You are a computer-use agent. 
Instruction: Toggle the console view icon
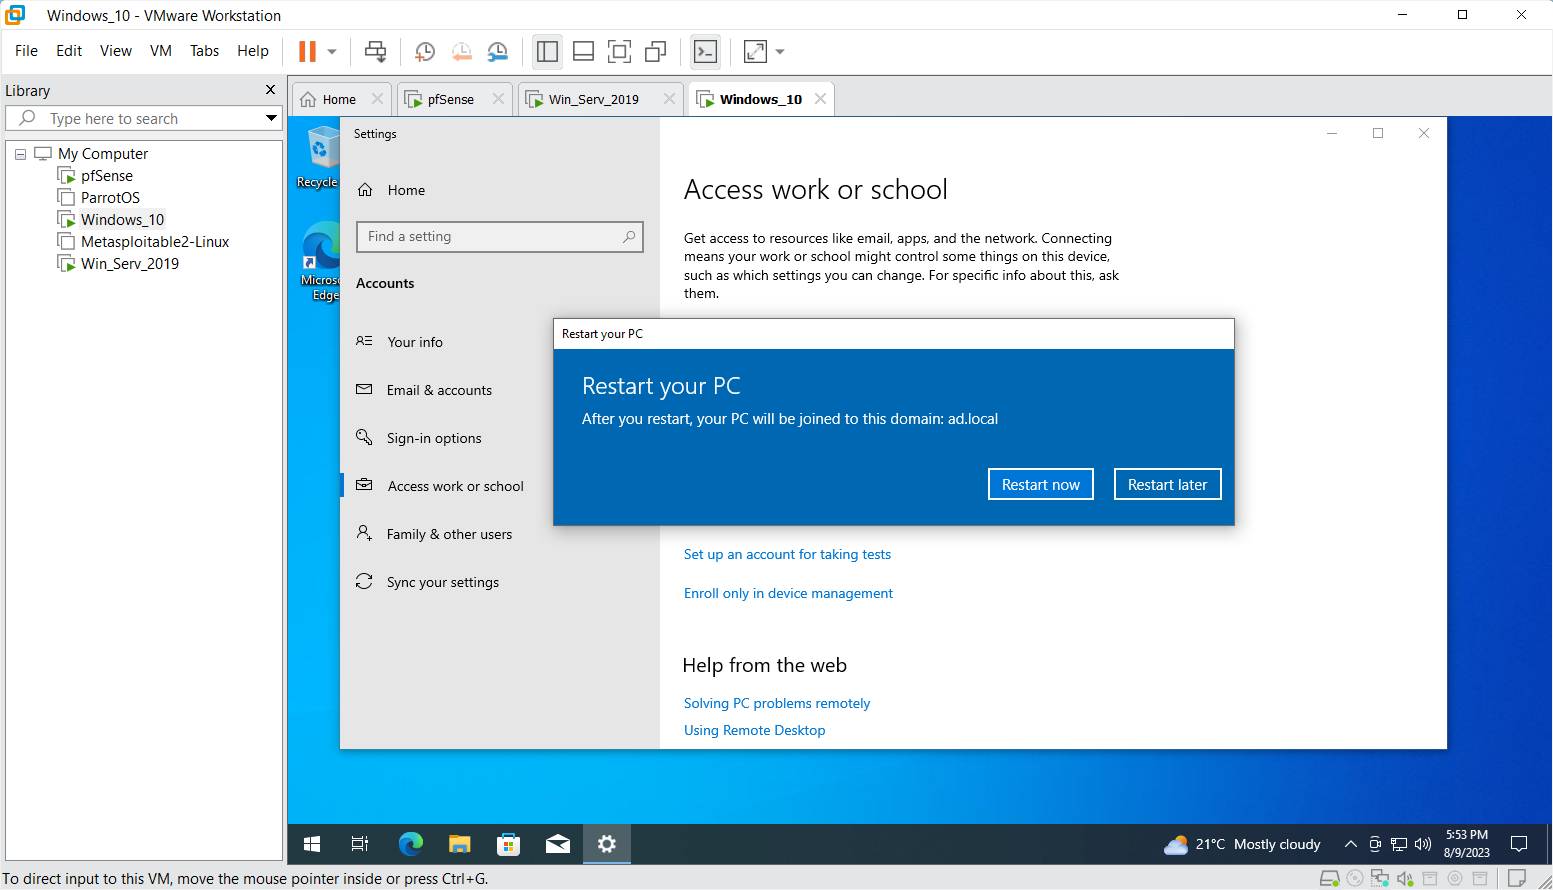(706, 51)
